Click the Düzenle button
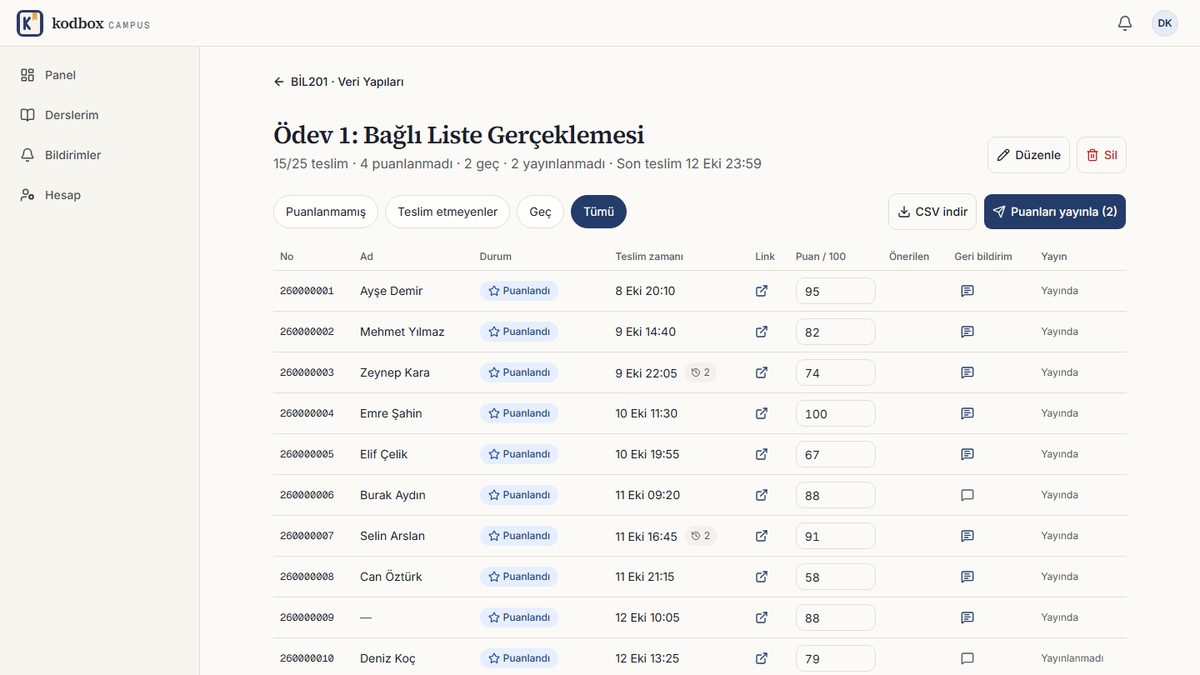 pos(1029,155)
